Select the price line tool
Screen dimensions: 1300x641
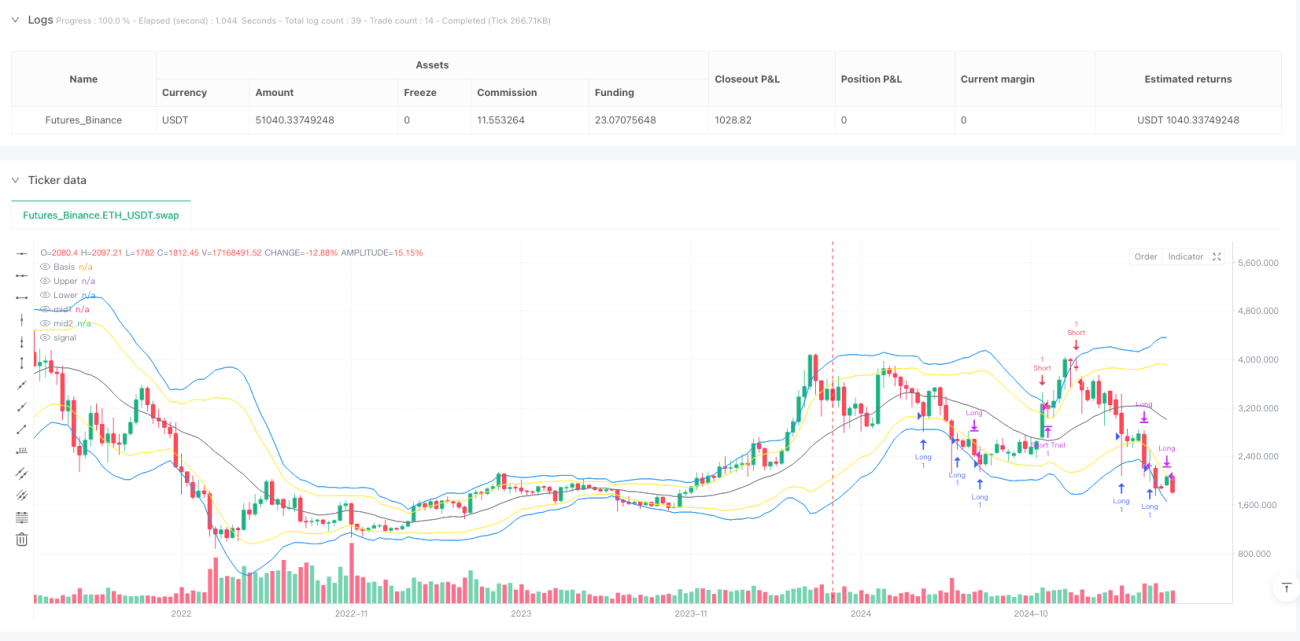coord(22,451)
